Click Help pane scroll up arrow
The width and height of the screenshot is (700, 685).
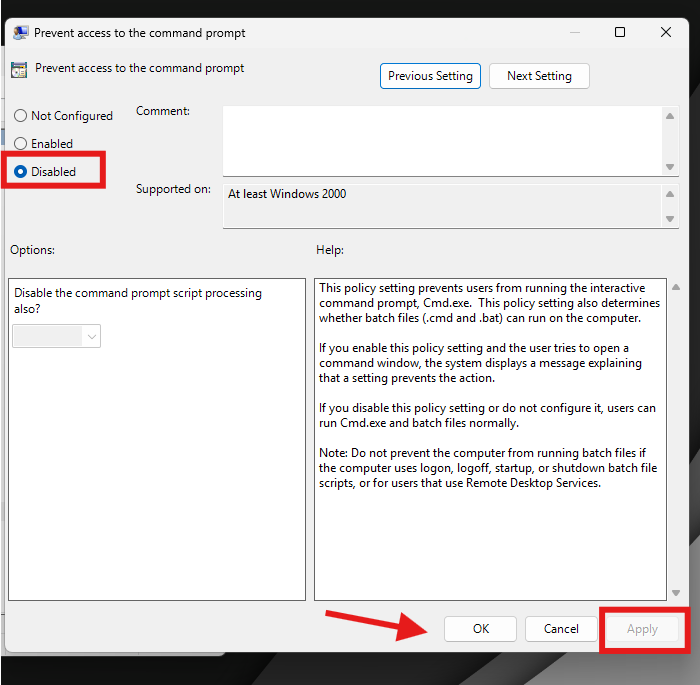(676, 287)
